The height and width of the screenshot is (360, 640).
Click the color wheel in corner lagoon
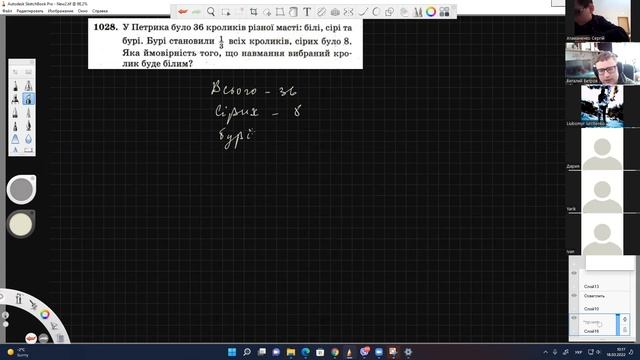click(44, 314)
